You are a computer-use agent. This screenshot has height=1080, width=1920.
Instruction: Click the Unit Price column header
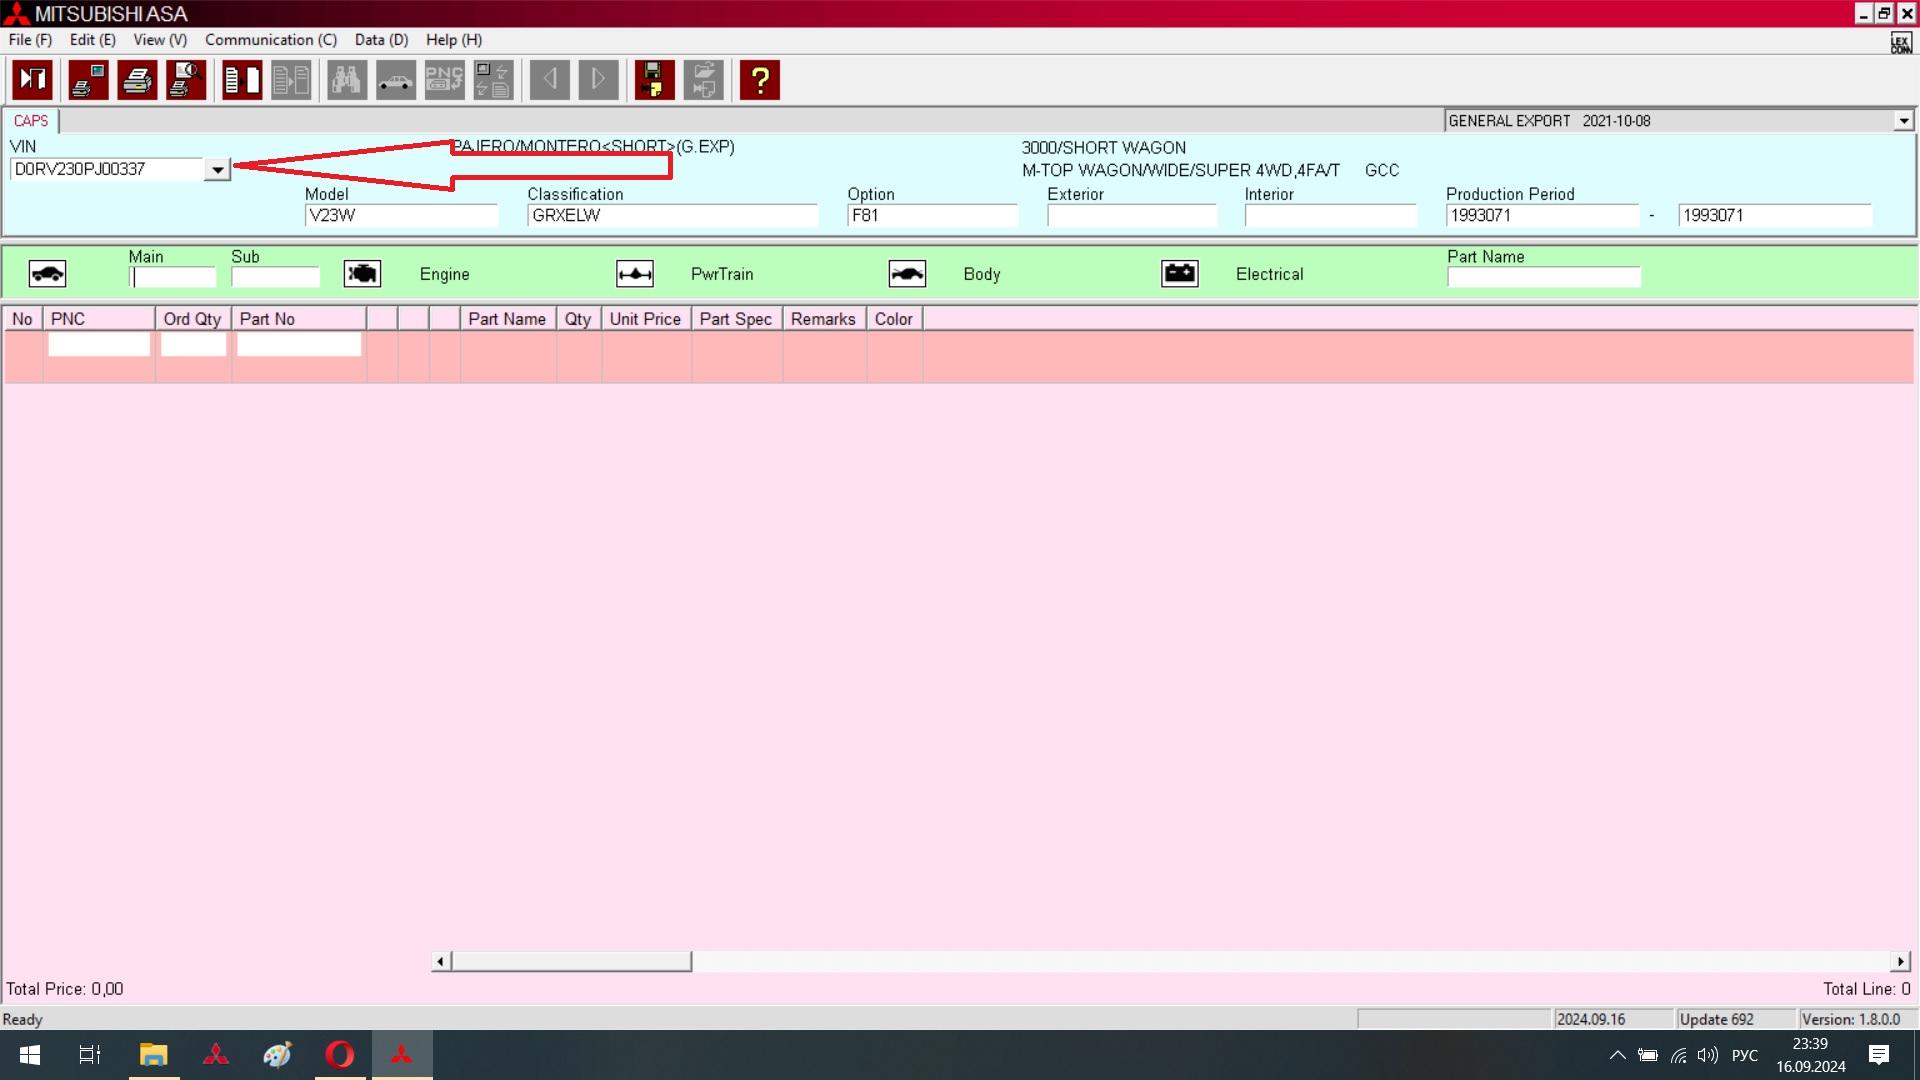[645, 319]
